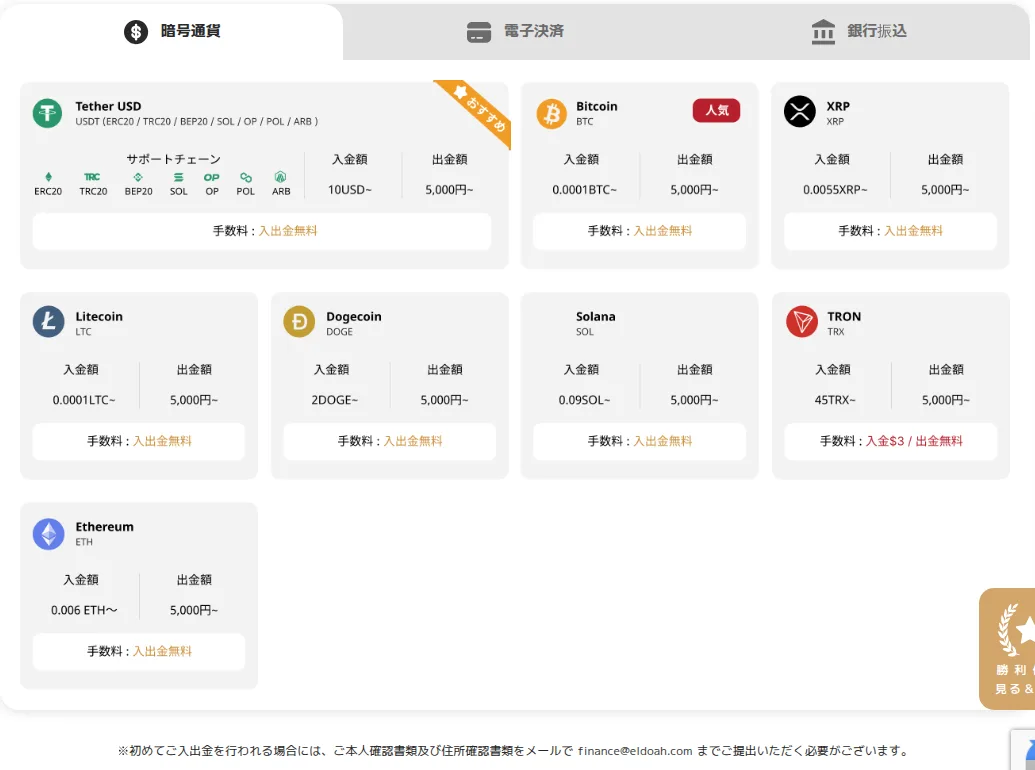Open the laurel star floating widget
This screenshot has width=1035, height=770.
[1009, 649]
